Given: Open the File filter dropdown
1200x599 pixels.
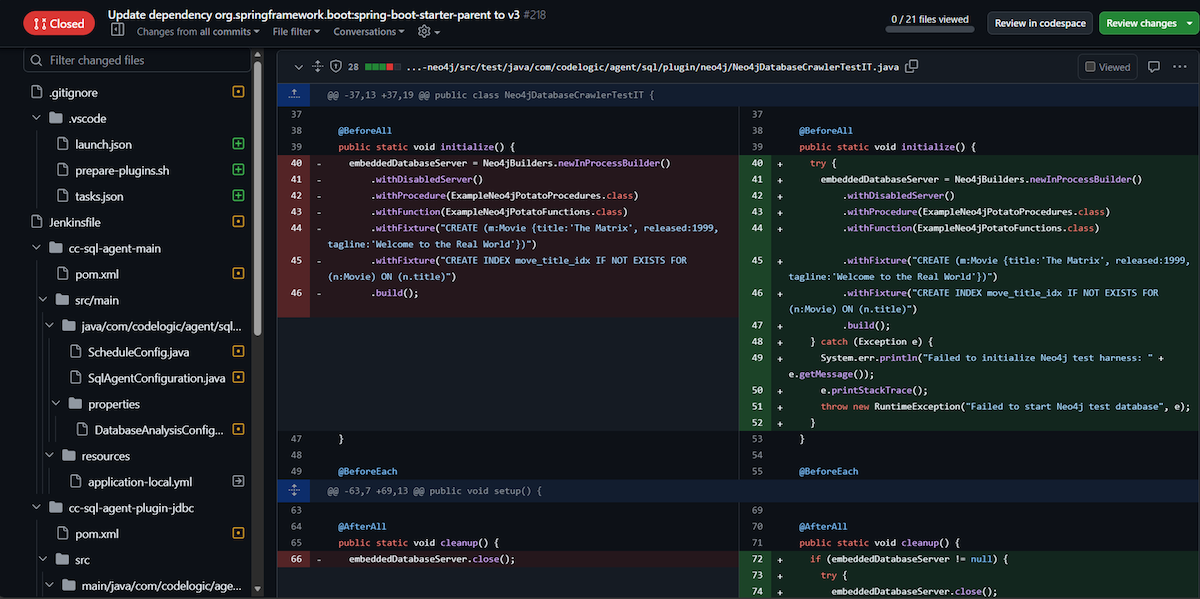Looking at the screenshot, I should tap(296, 31).
